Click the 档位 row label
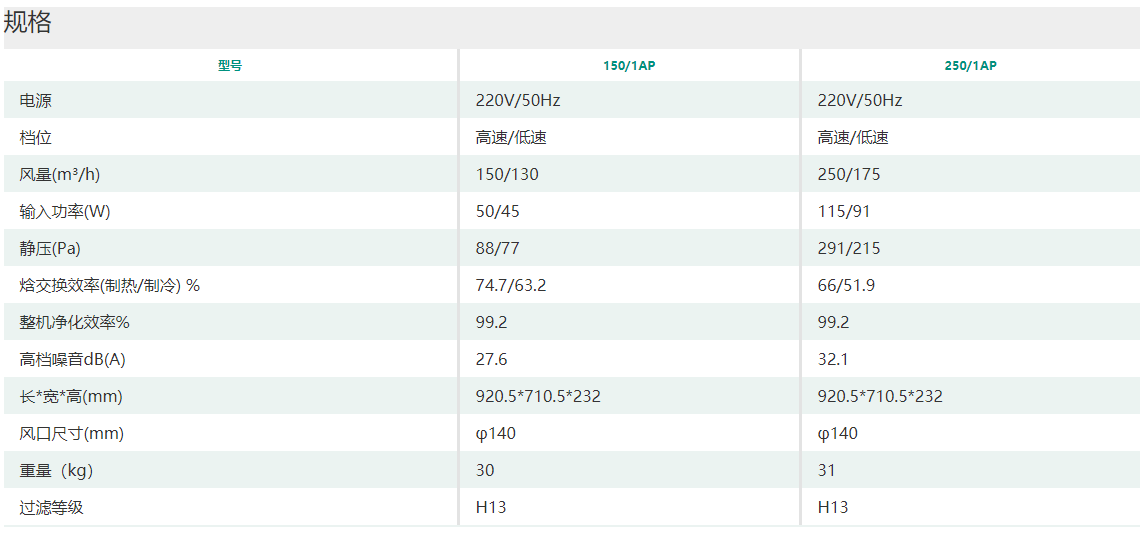This screenshot has width=1148, height=533. click(x=35, y=138)
